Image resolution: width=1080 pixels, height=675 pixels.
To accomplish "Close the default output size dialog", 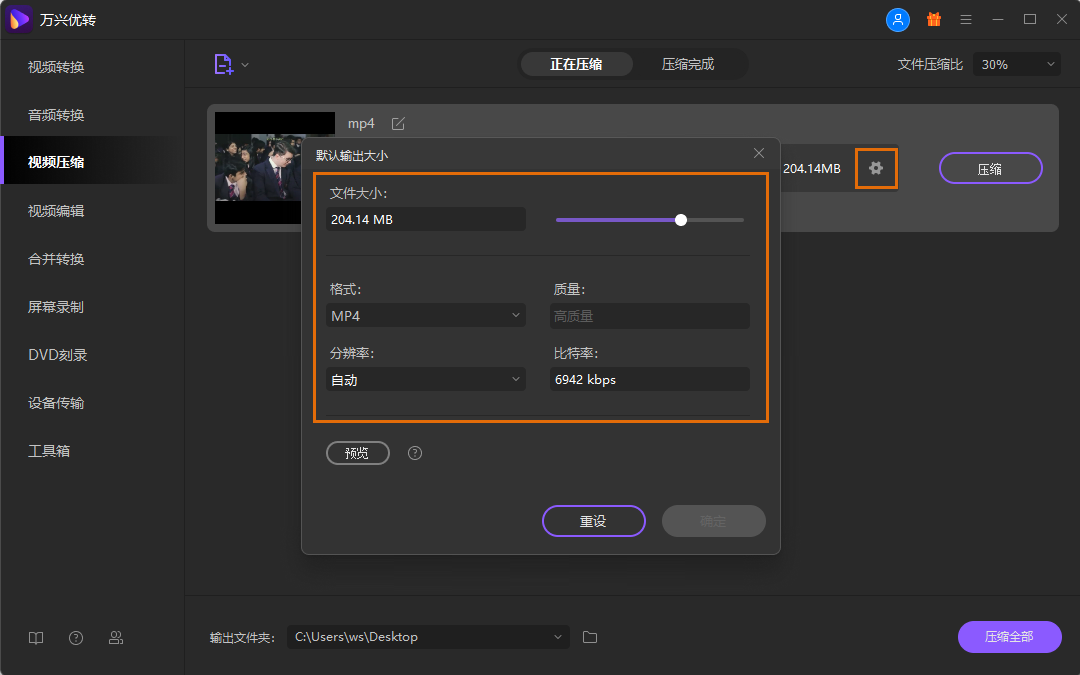I will tap(759, 153).
